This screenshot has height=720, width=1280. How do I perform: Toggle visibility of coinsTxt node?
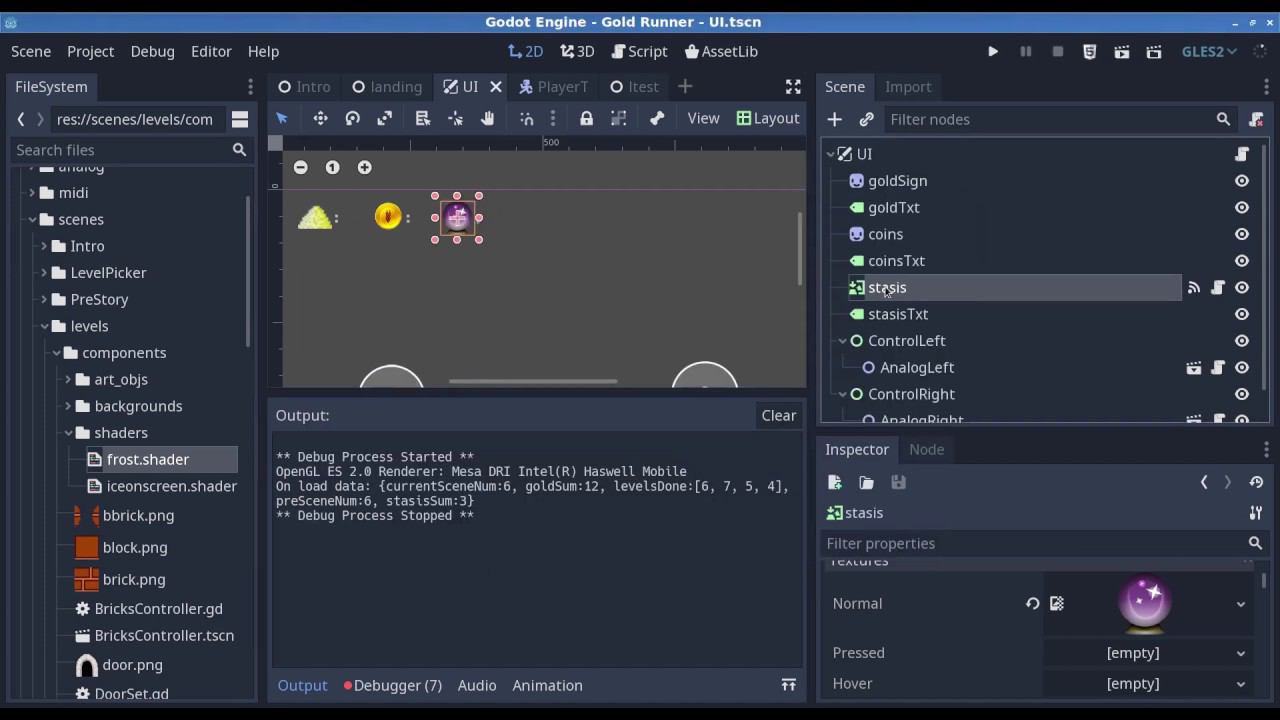coord(1241,261)
